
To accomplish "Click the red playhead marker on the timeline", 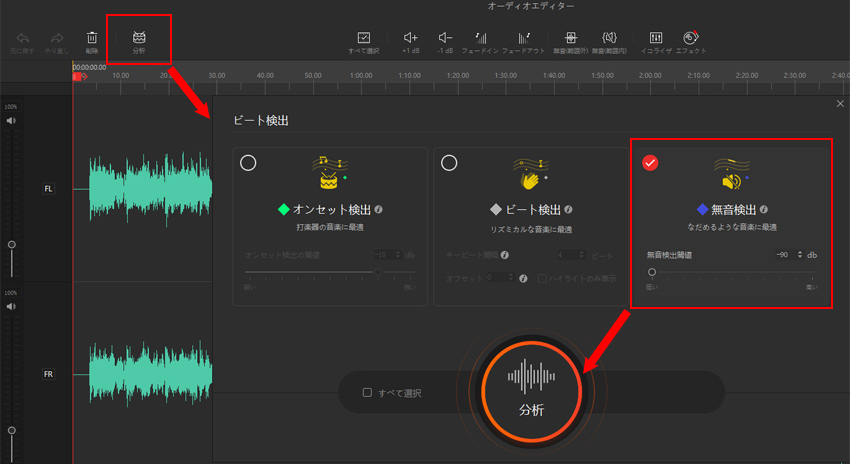I will pos(77,77).
